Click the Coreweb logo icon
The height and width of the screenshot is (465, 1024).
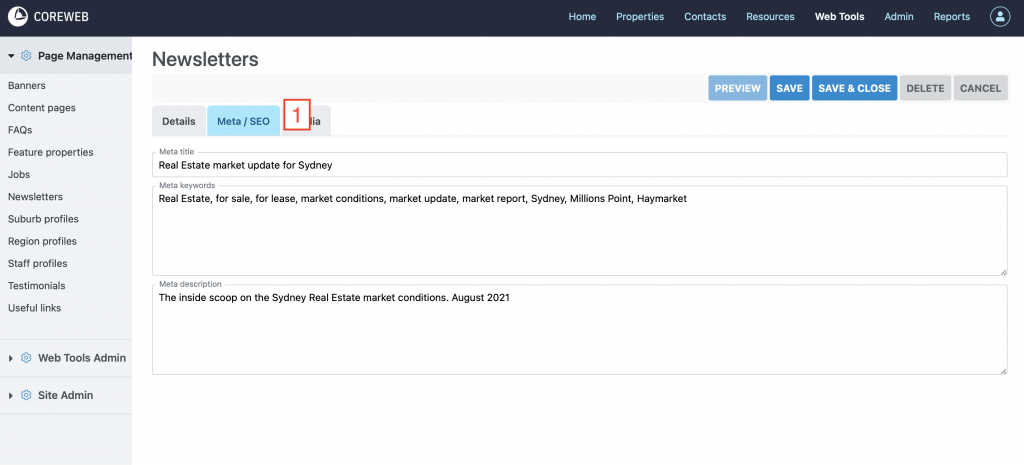18,17
